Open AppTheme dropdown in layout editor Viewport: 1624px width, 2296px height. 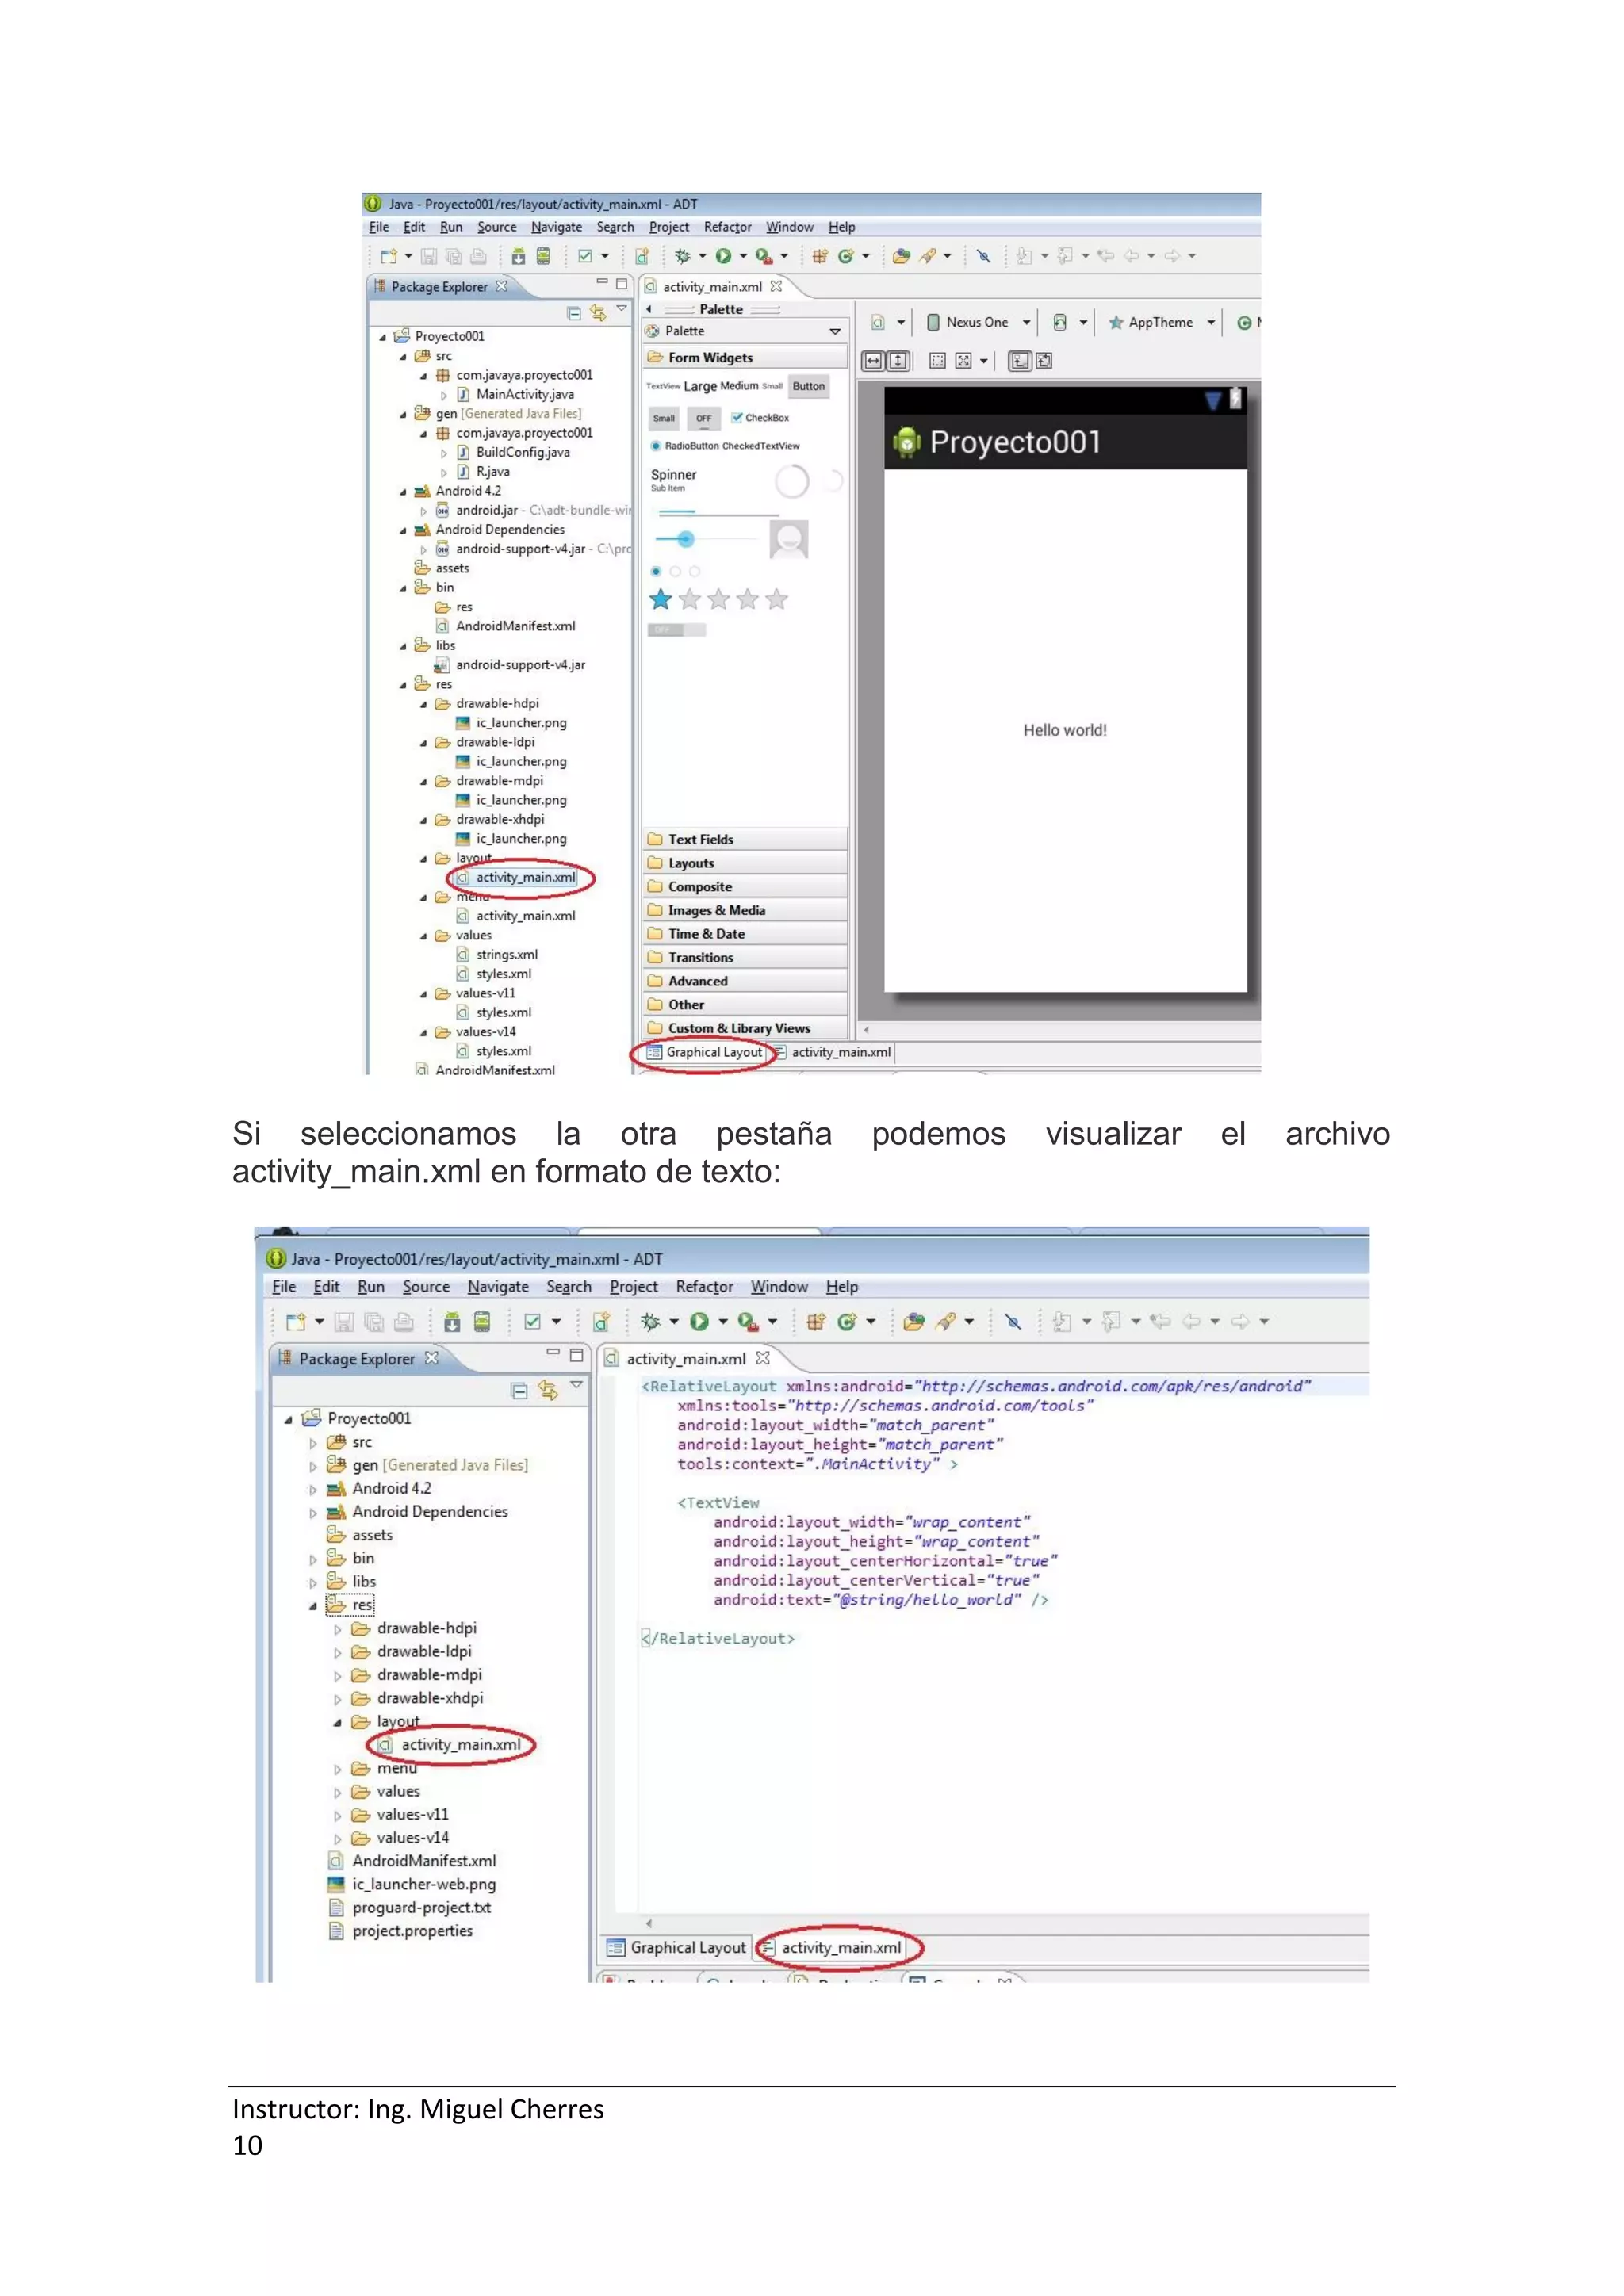(x=1162, y=323)
